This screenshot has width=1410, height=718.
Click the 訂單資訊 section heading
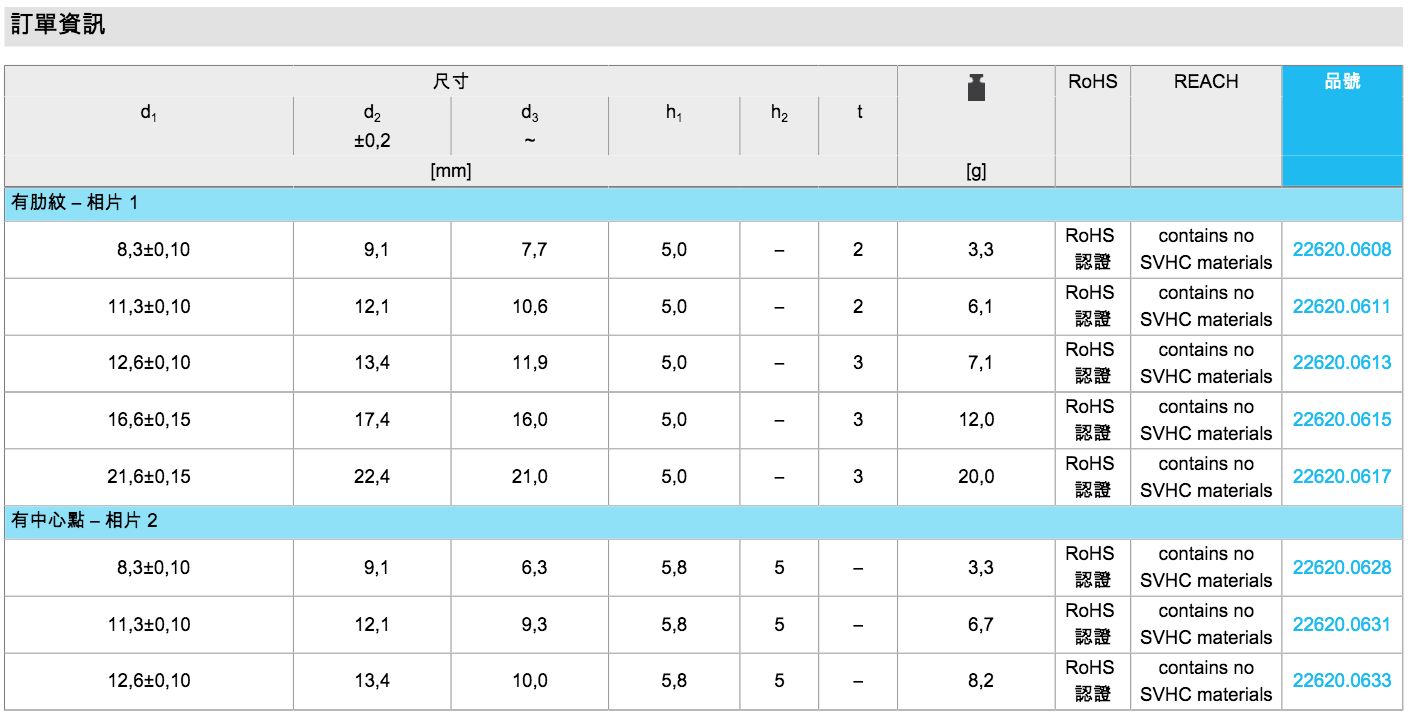pos(58,25)
